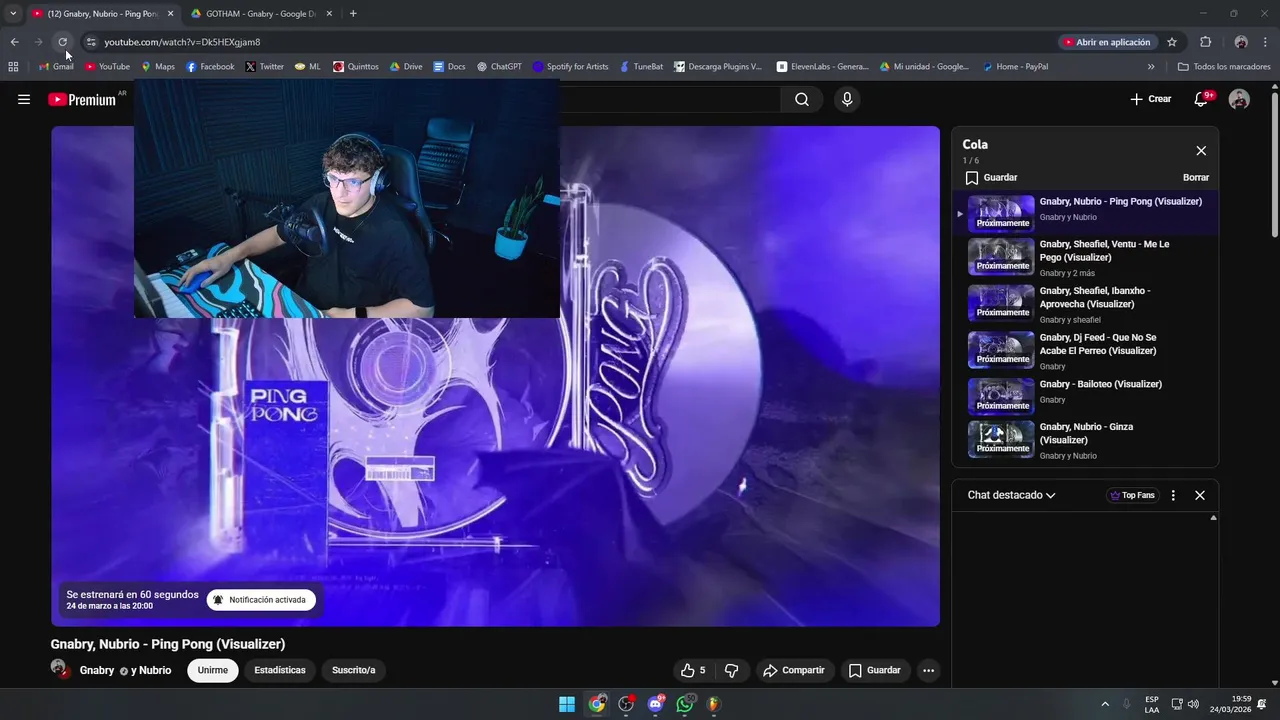Viewport: 1280px width, 720px height.
Task: Close the Chat destacado panel
Action: pos(1200,495)
